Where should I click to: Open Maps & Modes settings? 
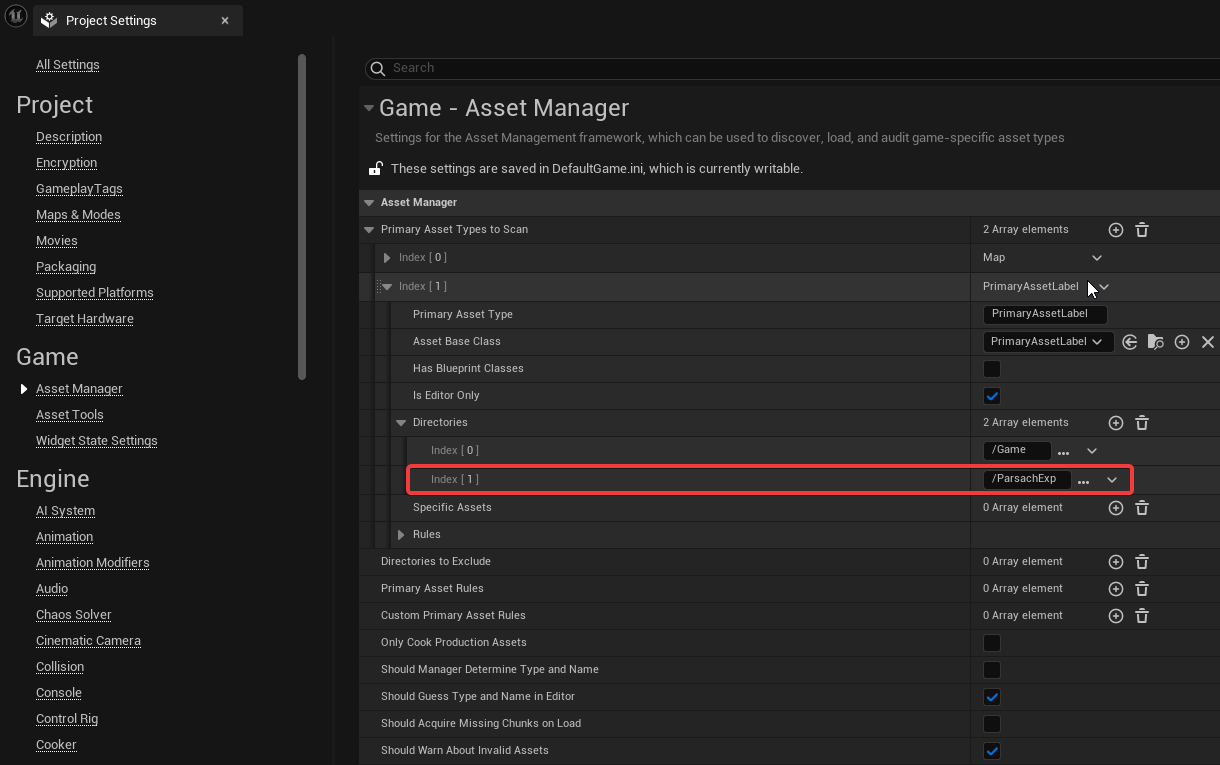pyautogui.click(x=78, y=215)
